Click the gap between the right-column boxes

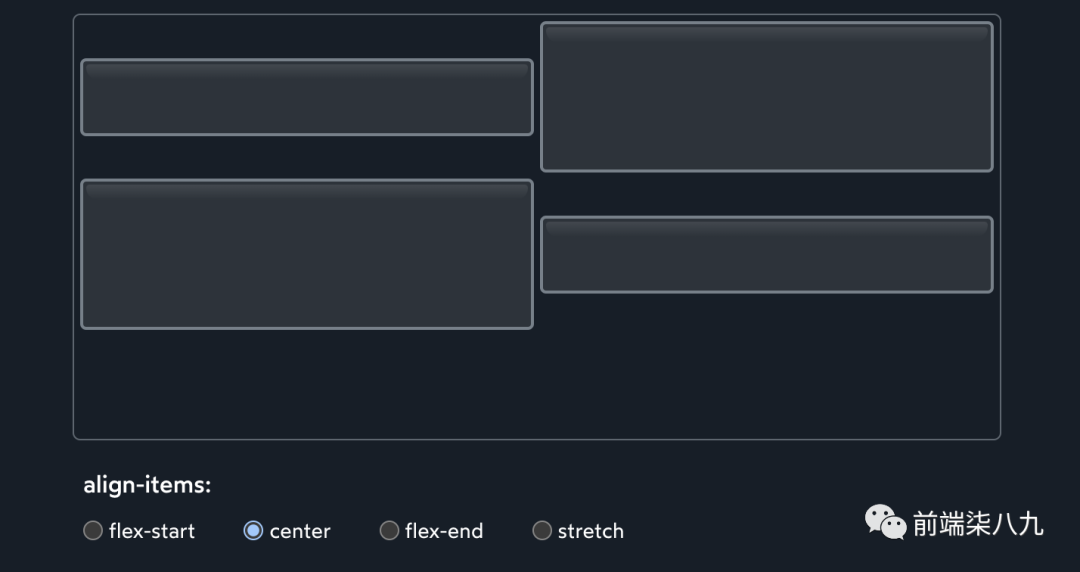click(767, 194)
